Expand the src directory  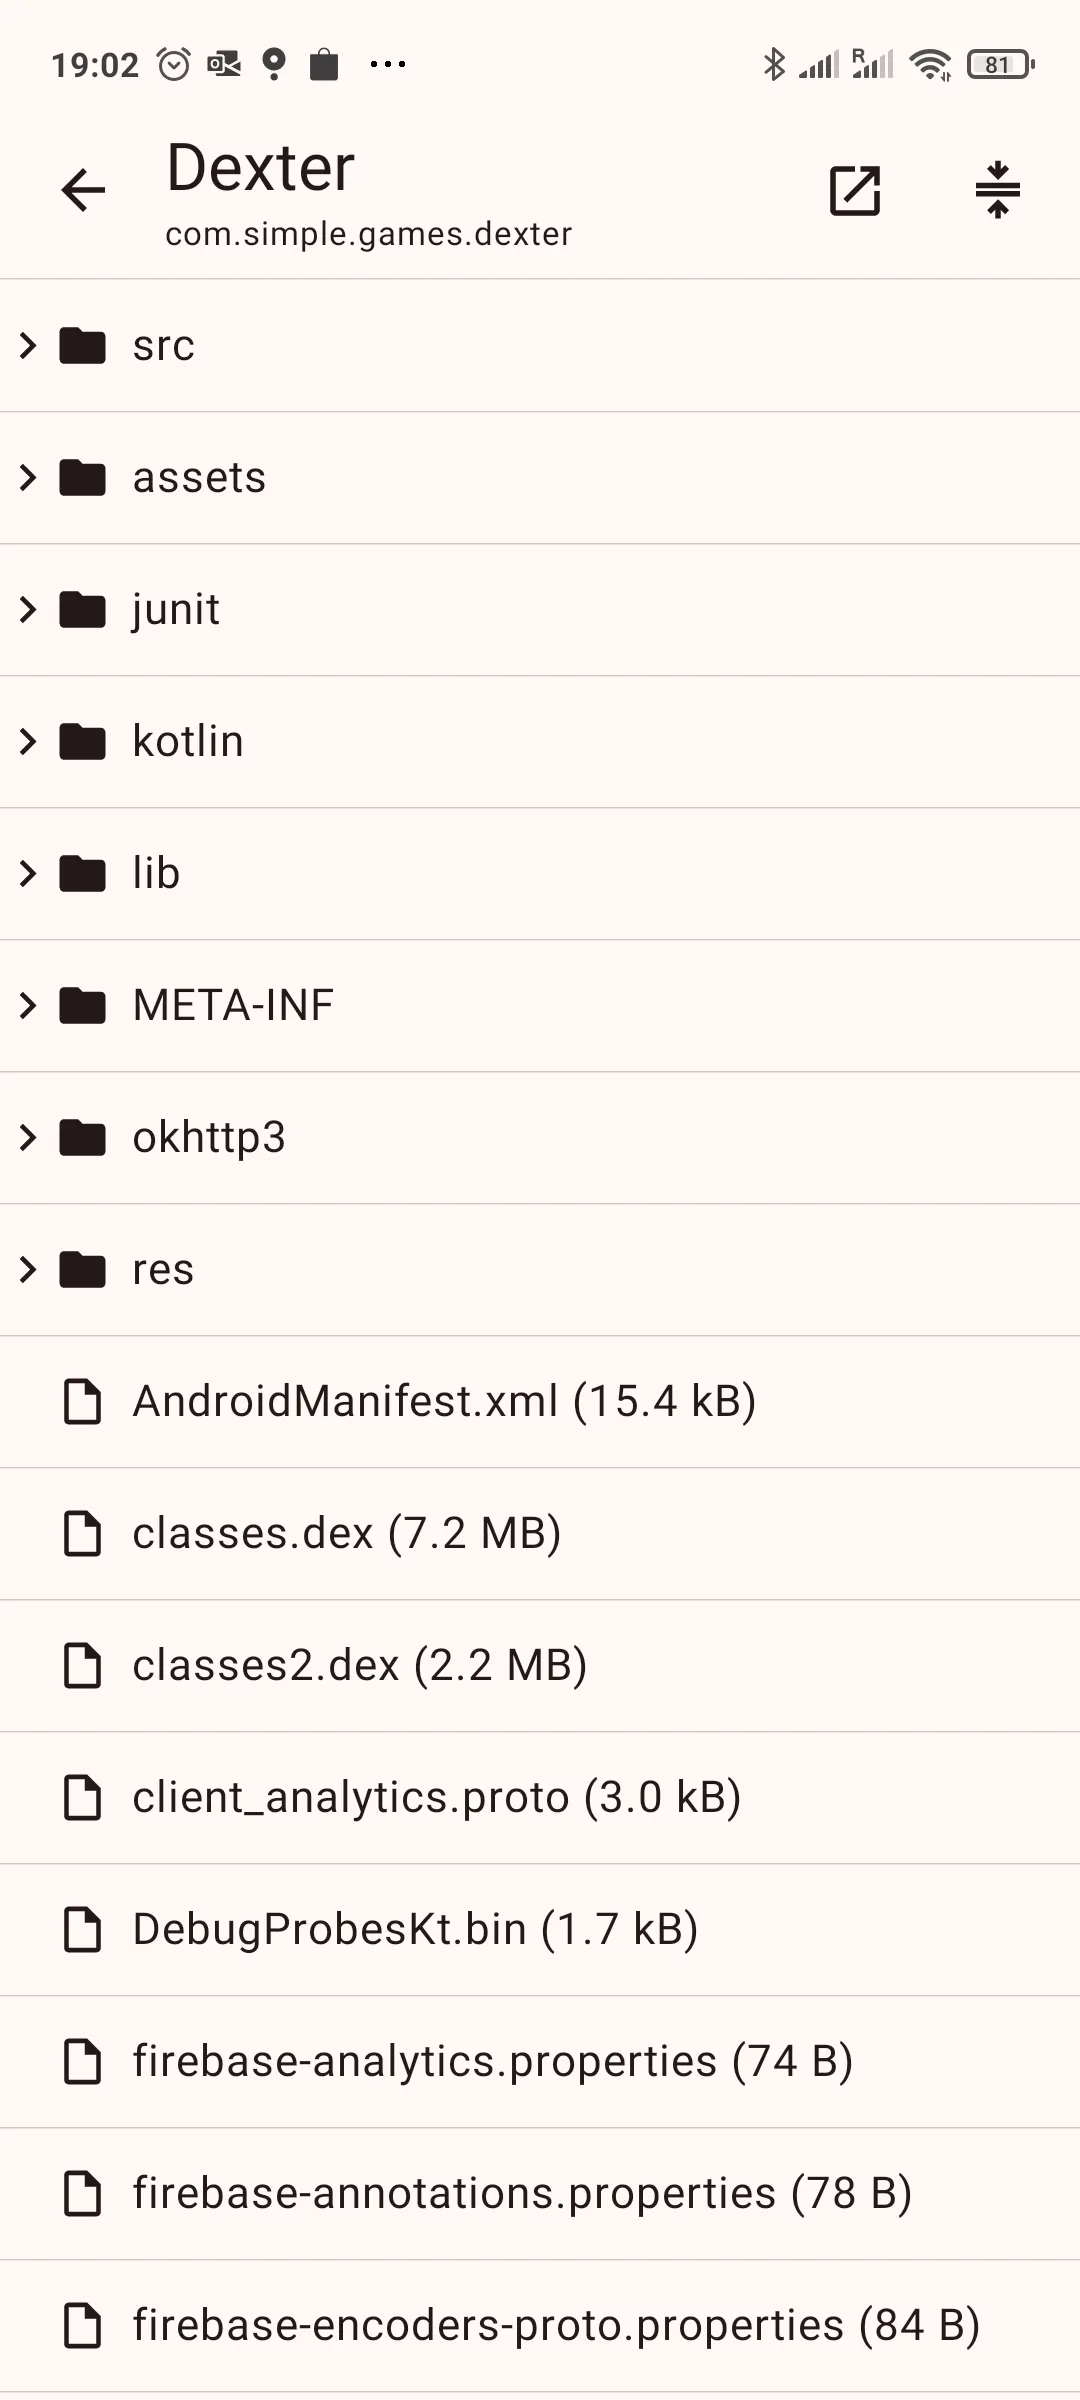coord(27,345)
